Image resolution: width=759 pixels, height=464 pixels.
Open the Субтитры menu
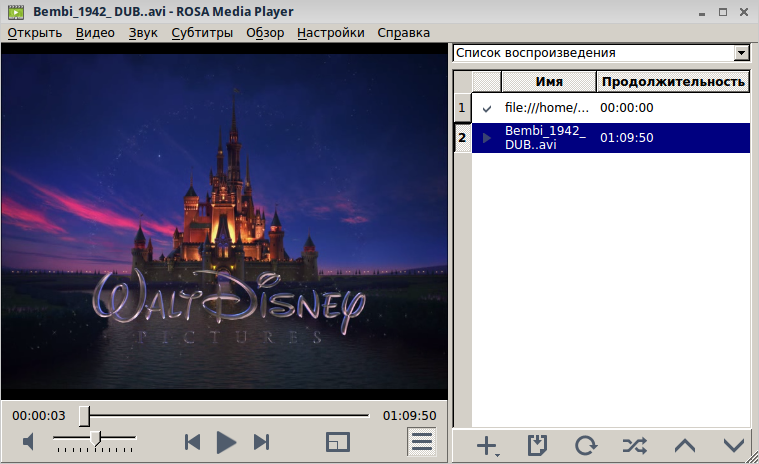pyautogui.click(x=202, y=33)
